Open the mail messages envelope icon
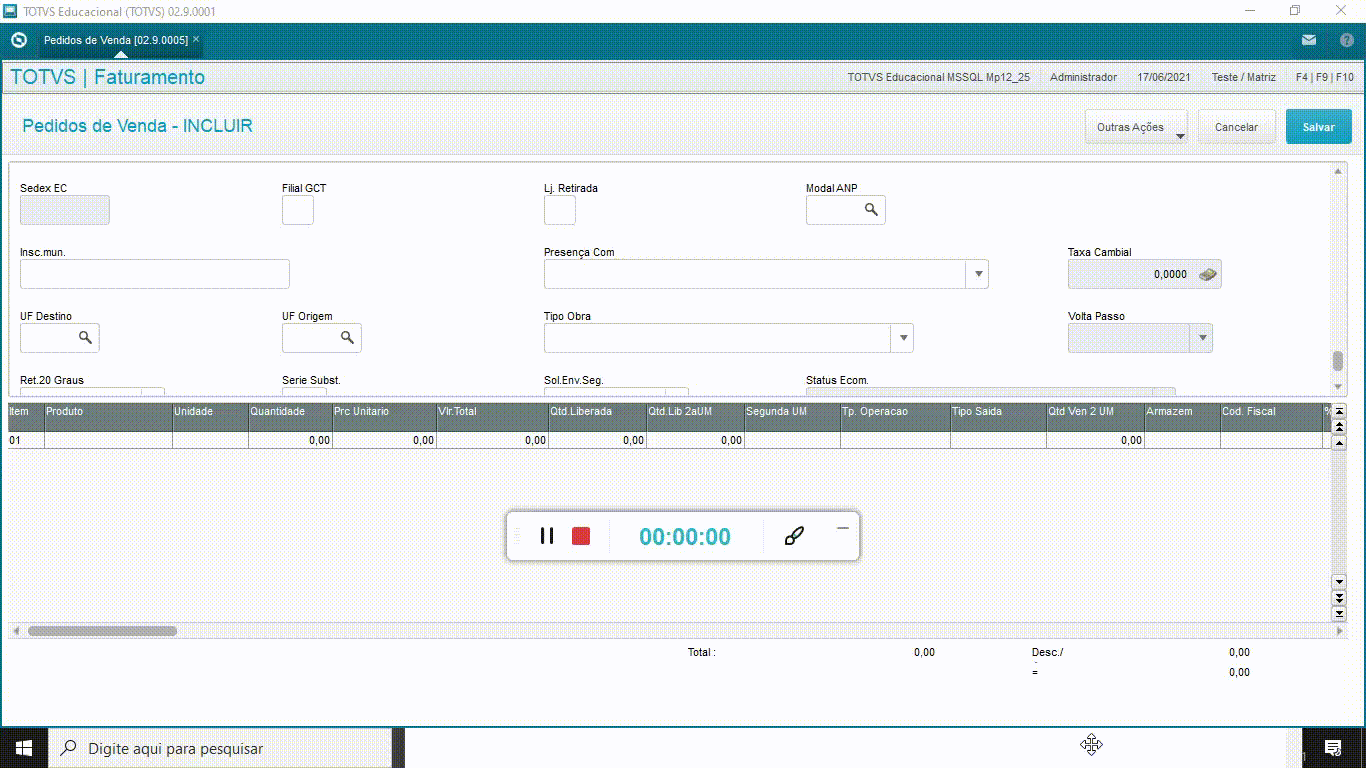Image resolution: width=1366 pixels, height=768 pixels. click(1309, 40)
